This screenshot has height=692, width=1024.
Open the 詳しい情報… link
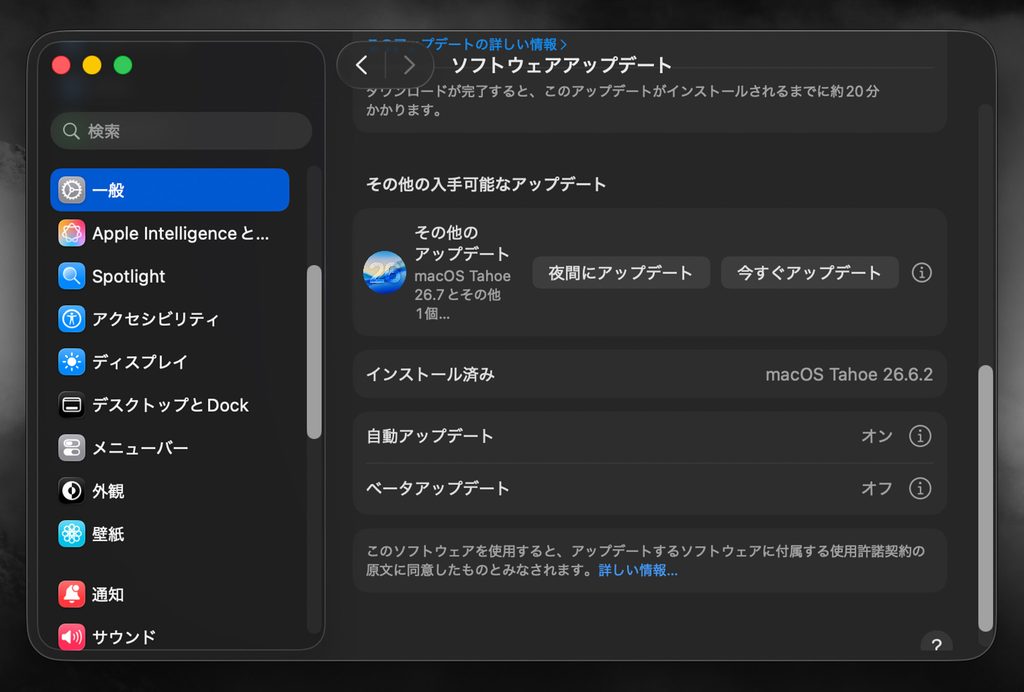(638, 570)
